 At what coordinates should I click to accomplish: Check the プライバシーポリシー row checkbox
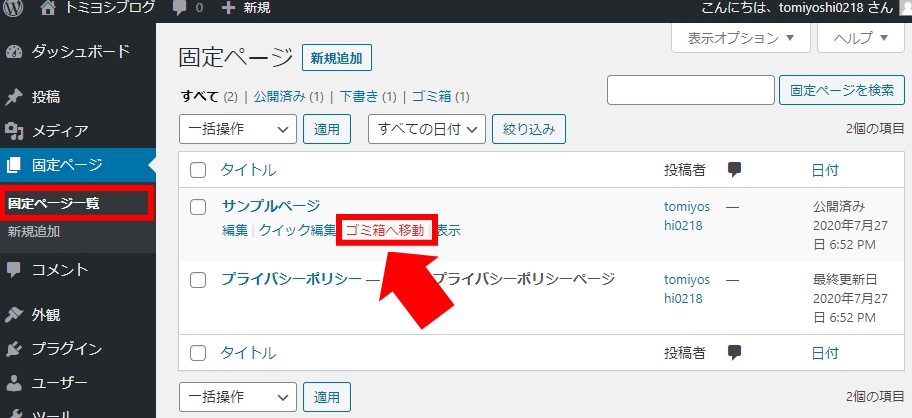point(198,280)
